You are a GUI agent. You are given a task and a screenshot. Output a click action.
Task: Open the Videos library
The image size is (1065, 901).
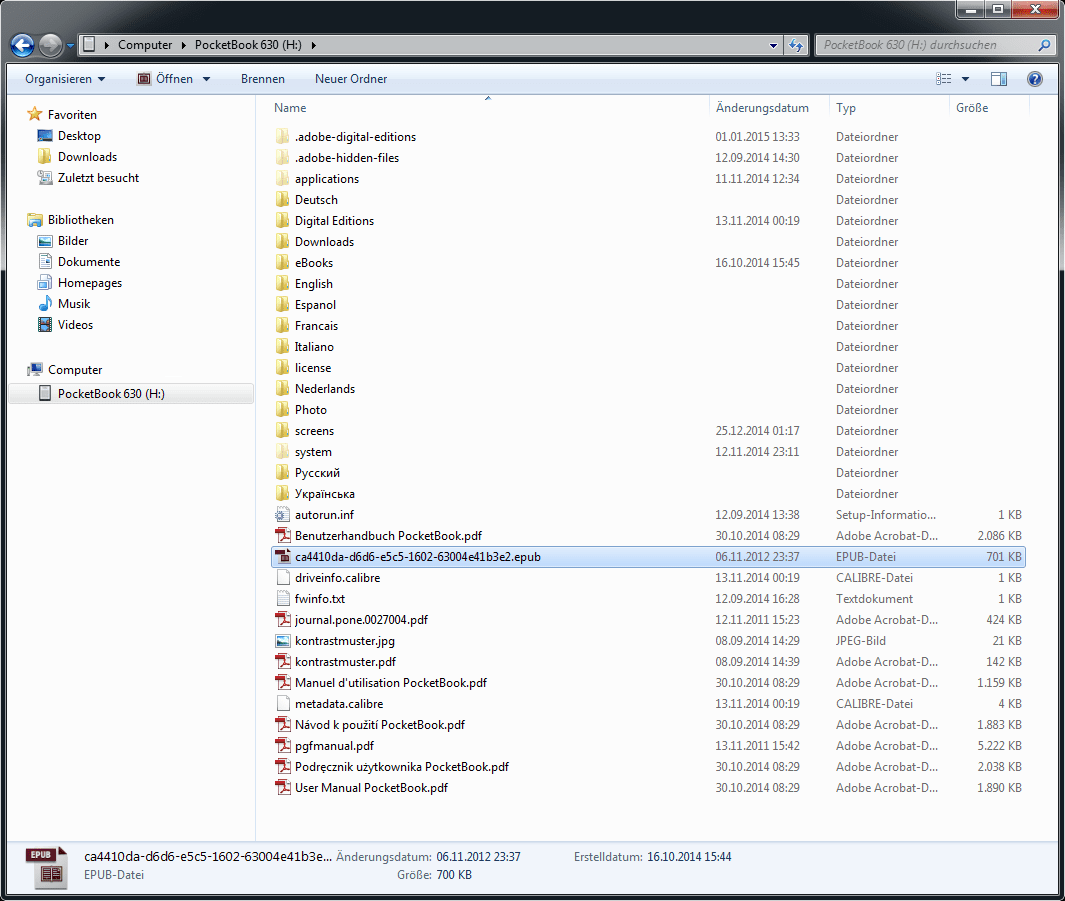[65, 325]
